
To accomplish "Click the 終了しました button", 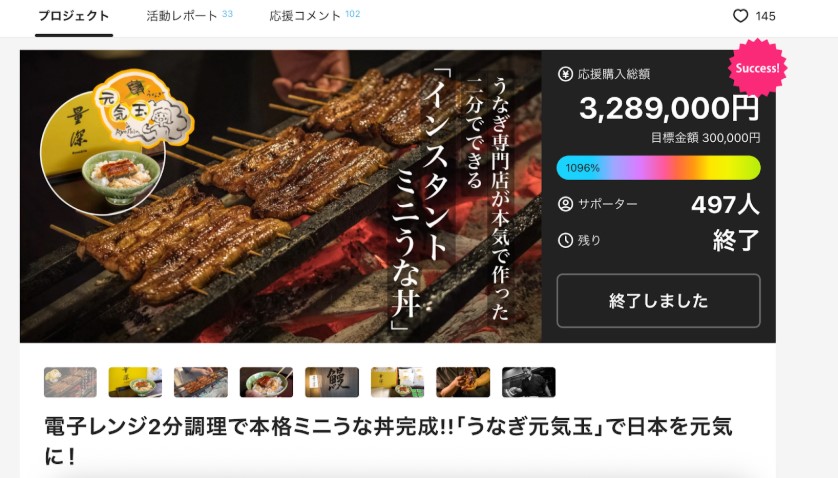I will (x=658, y=300).
